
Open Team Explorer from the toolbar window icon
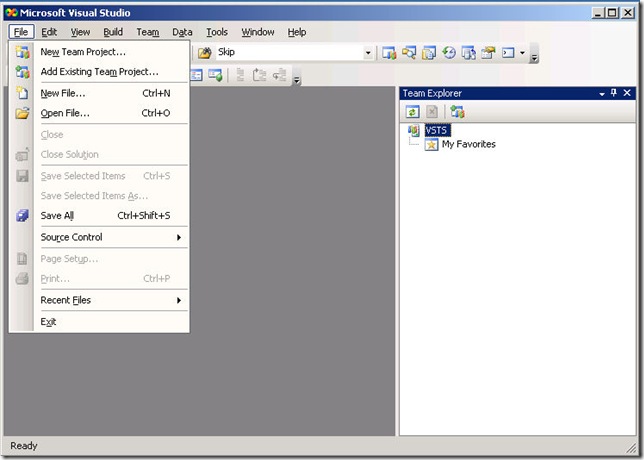(x=389, y=53)
